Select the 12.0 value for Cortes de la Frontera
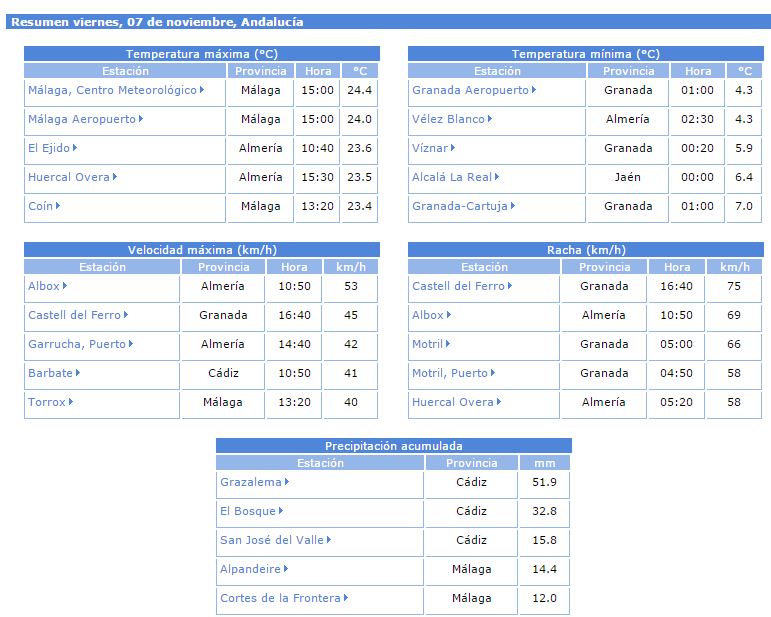Screen dimensions: 771x617 click(544, 598)
